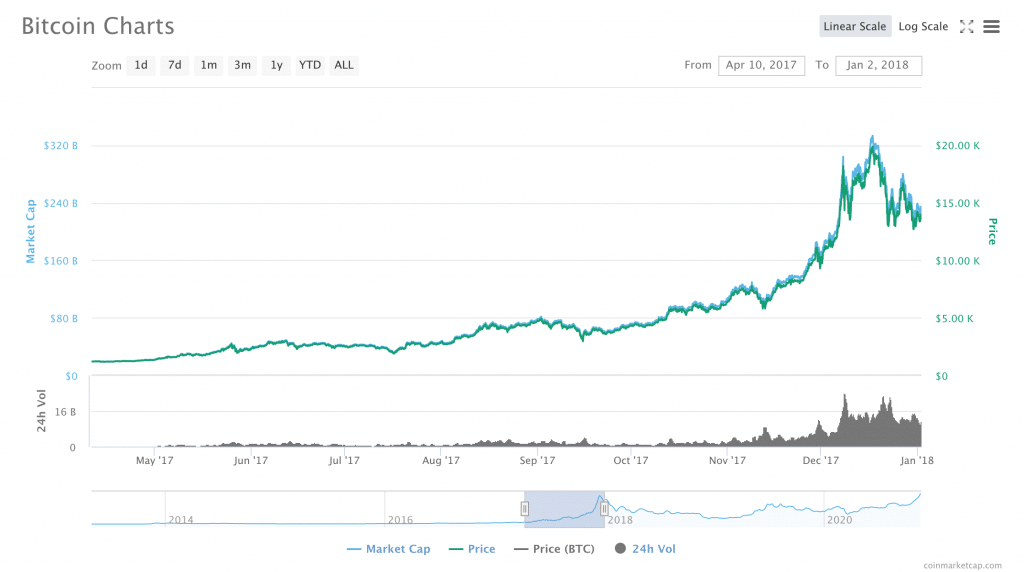The height and width of the screenshot is (572, 1024).
Task: Choose the 1y zoom range
Action: [x=276, y=66]
